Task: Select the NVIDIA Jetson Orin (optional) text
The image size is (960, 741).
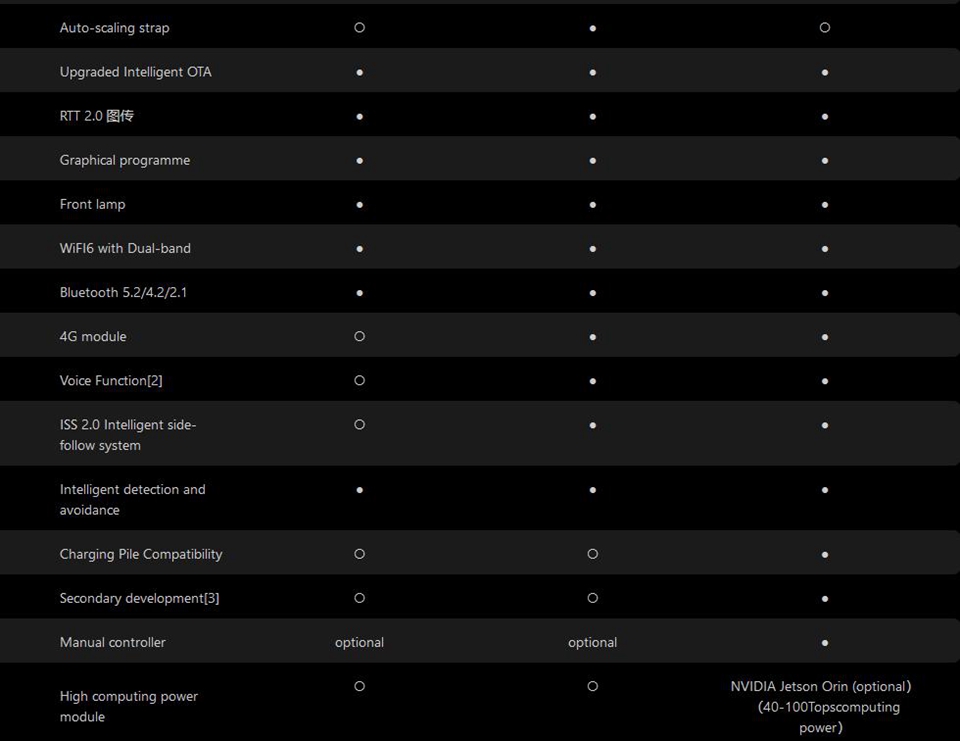Action: click(x=821, y=687)
